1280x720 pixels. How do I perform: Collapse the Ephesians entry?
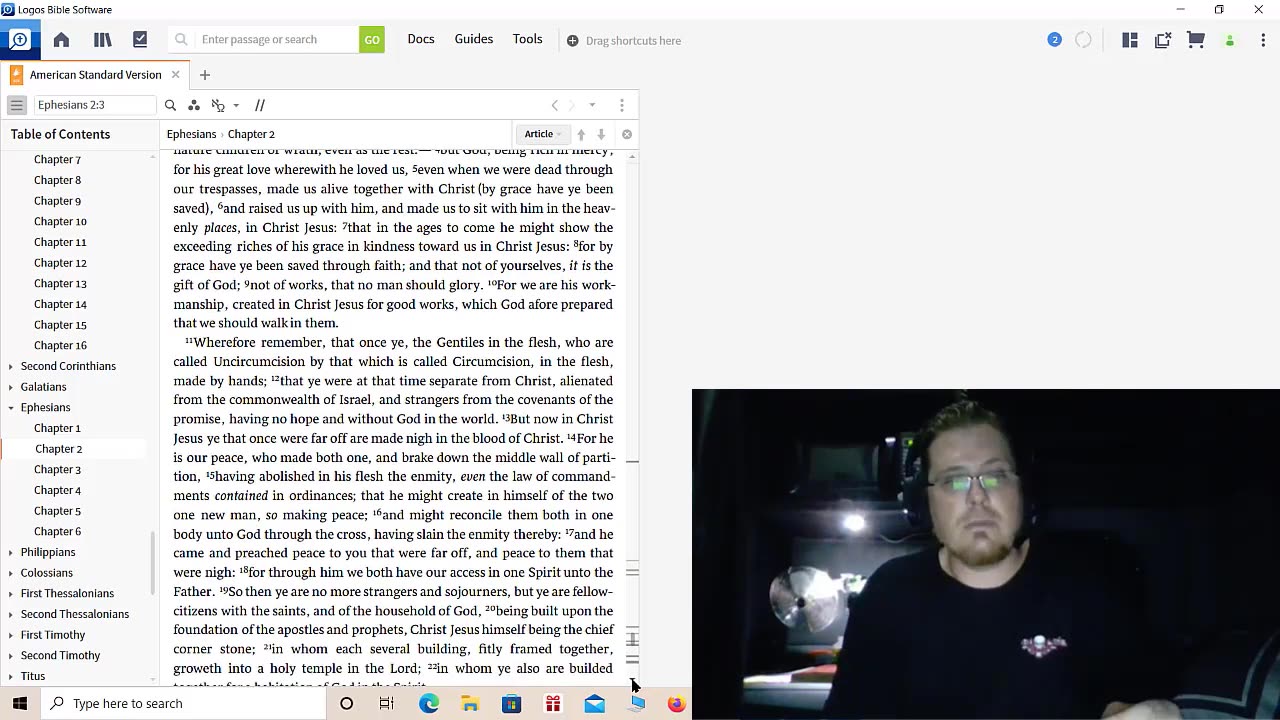[11, 407]
